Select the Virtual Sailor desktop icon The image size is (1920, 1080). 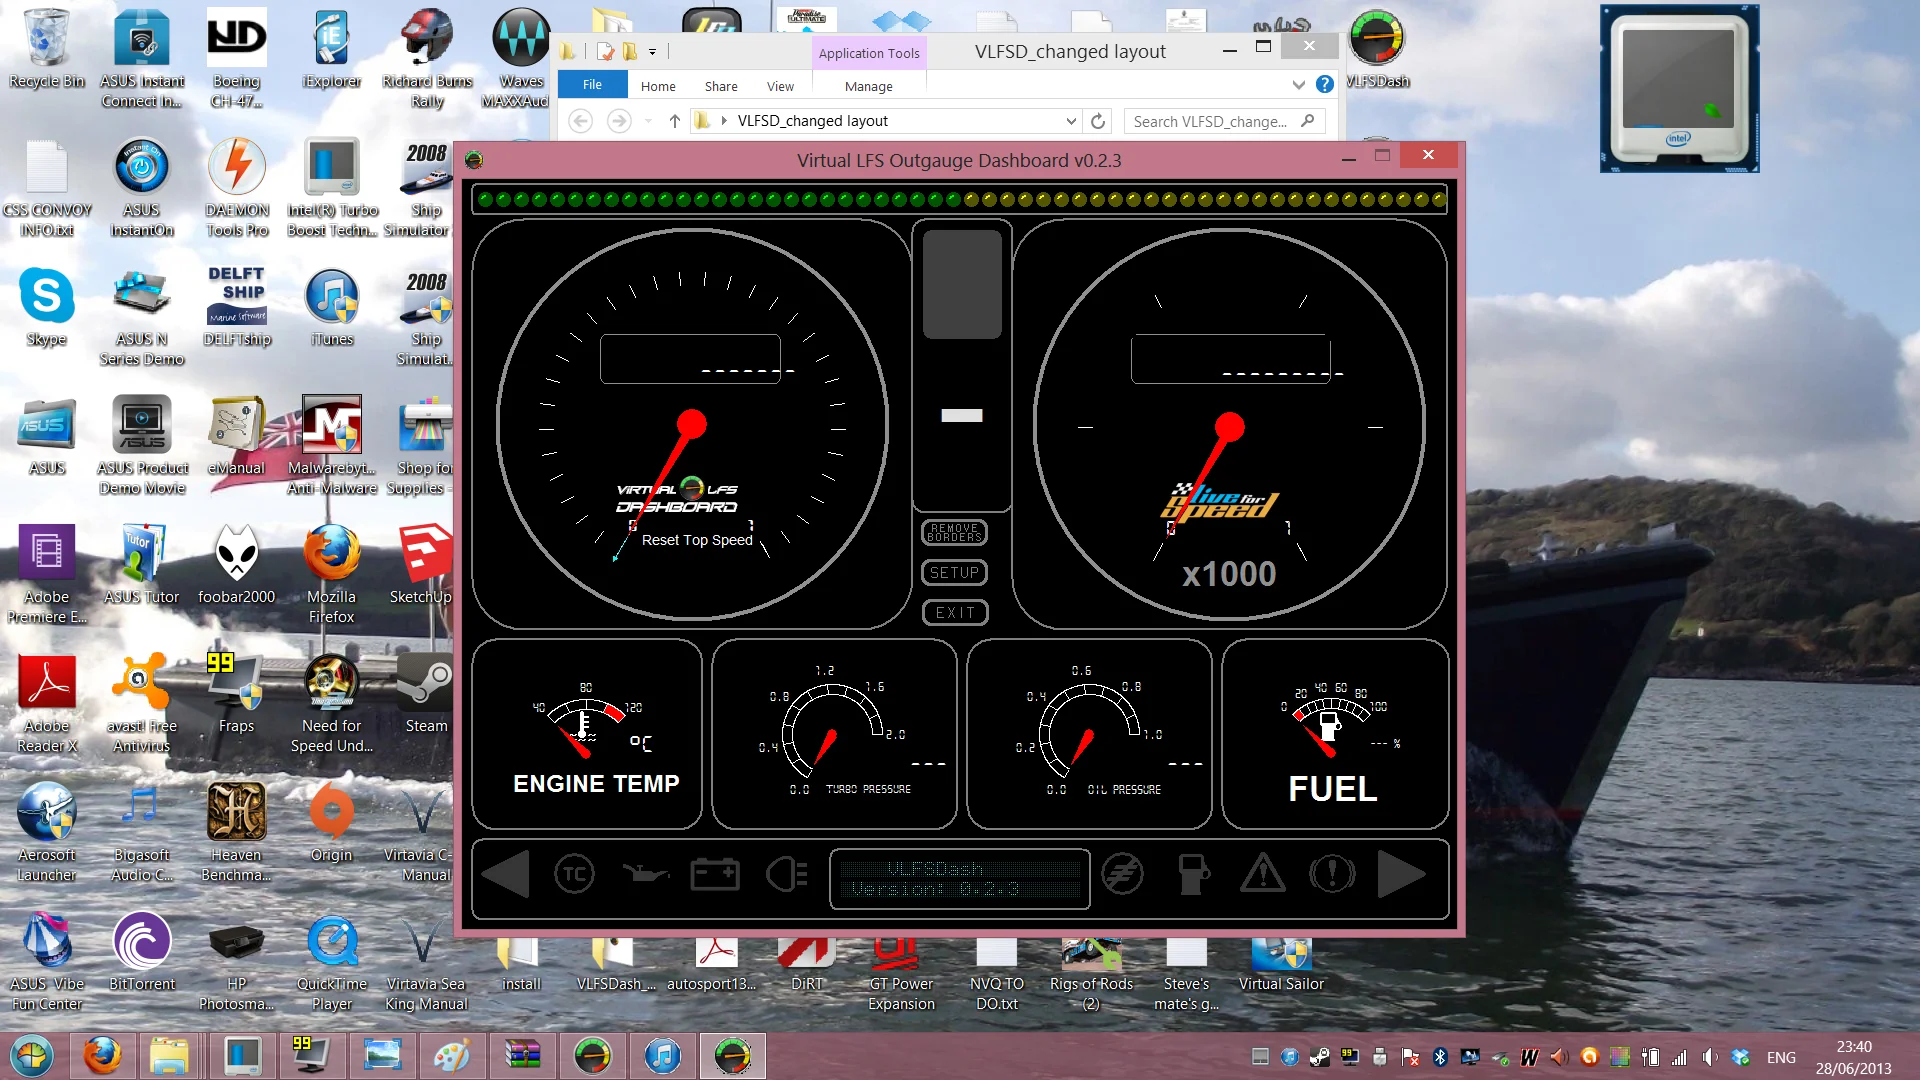[x=1281, y=966]
